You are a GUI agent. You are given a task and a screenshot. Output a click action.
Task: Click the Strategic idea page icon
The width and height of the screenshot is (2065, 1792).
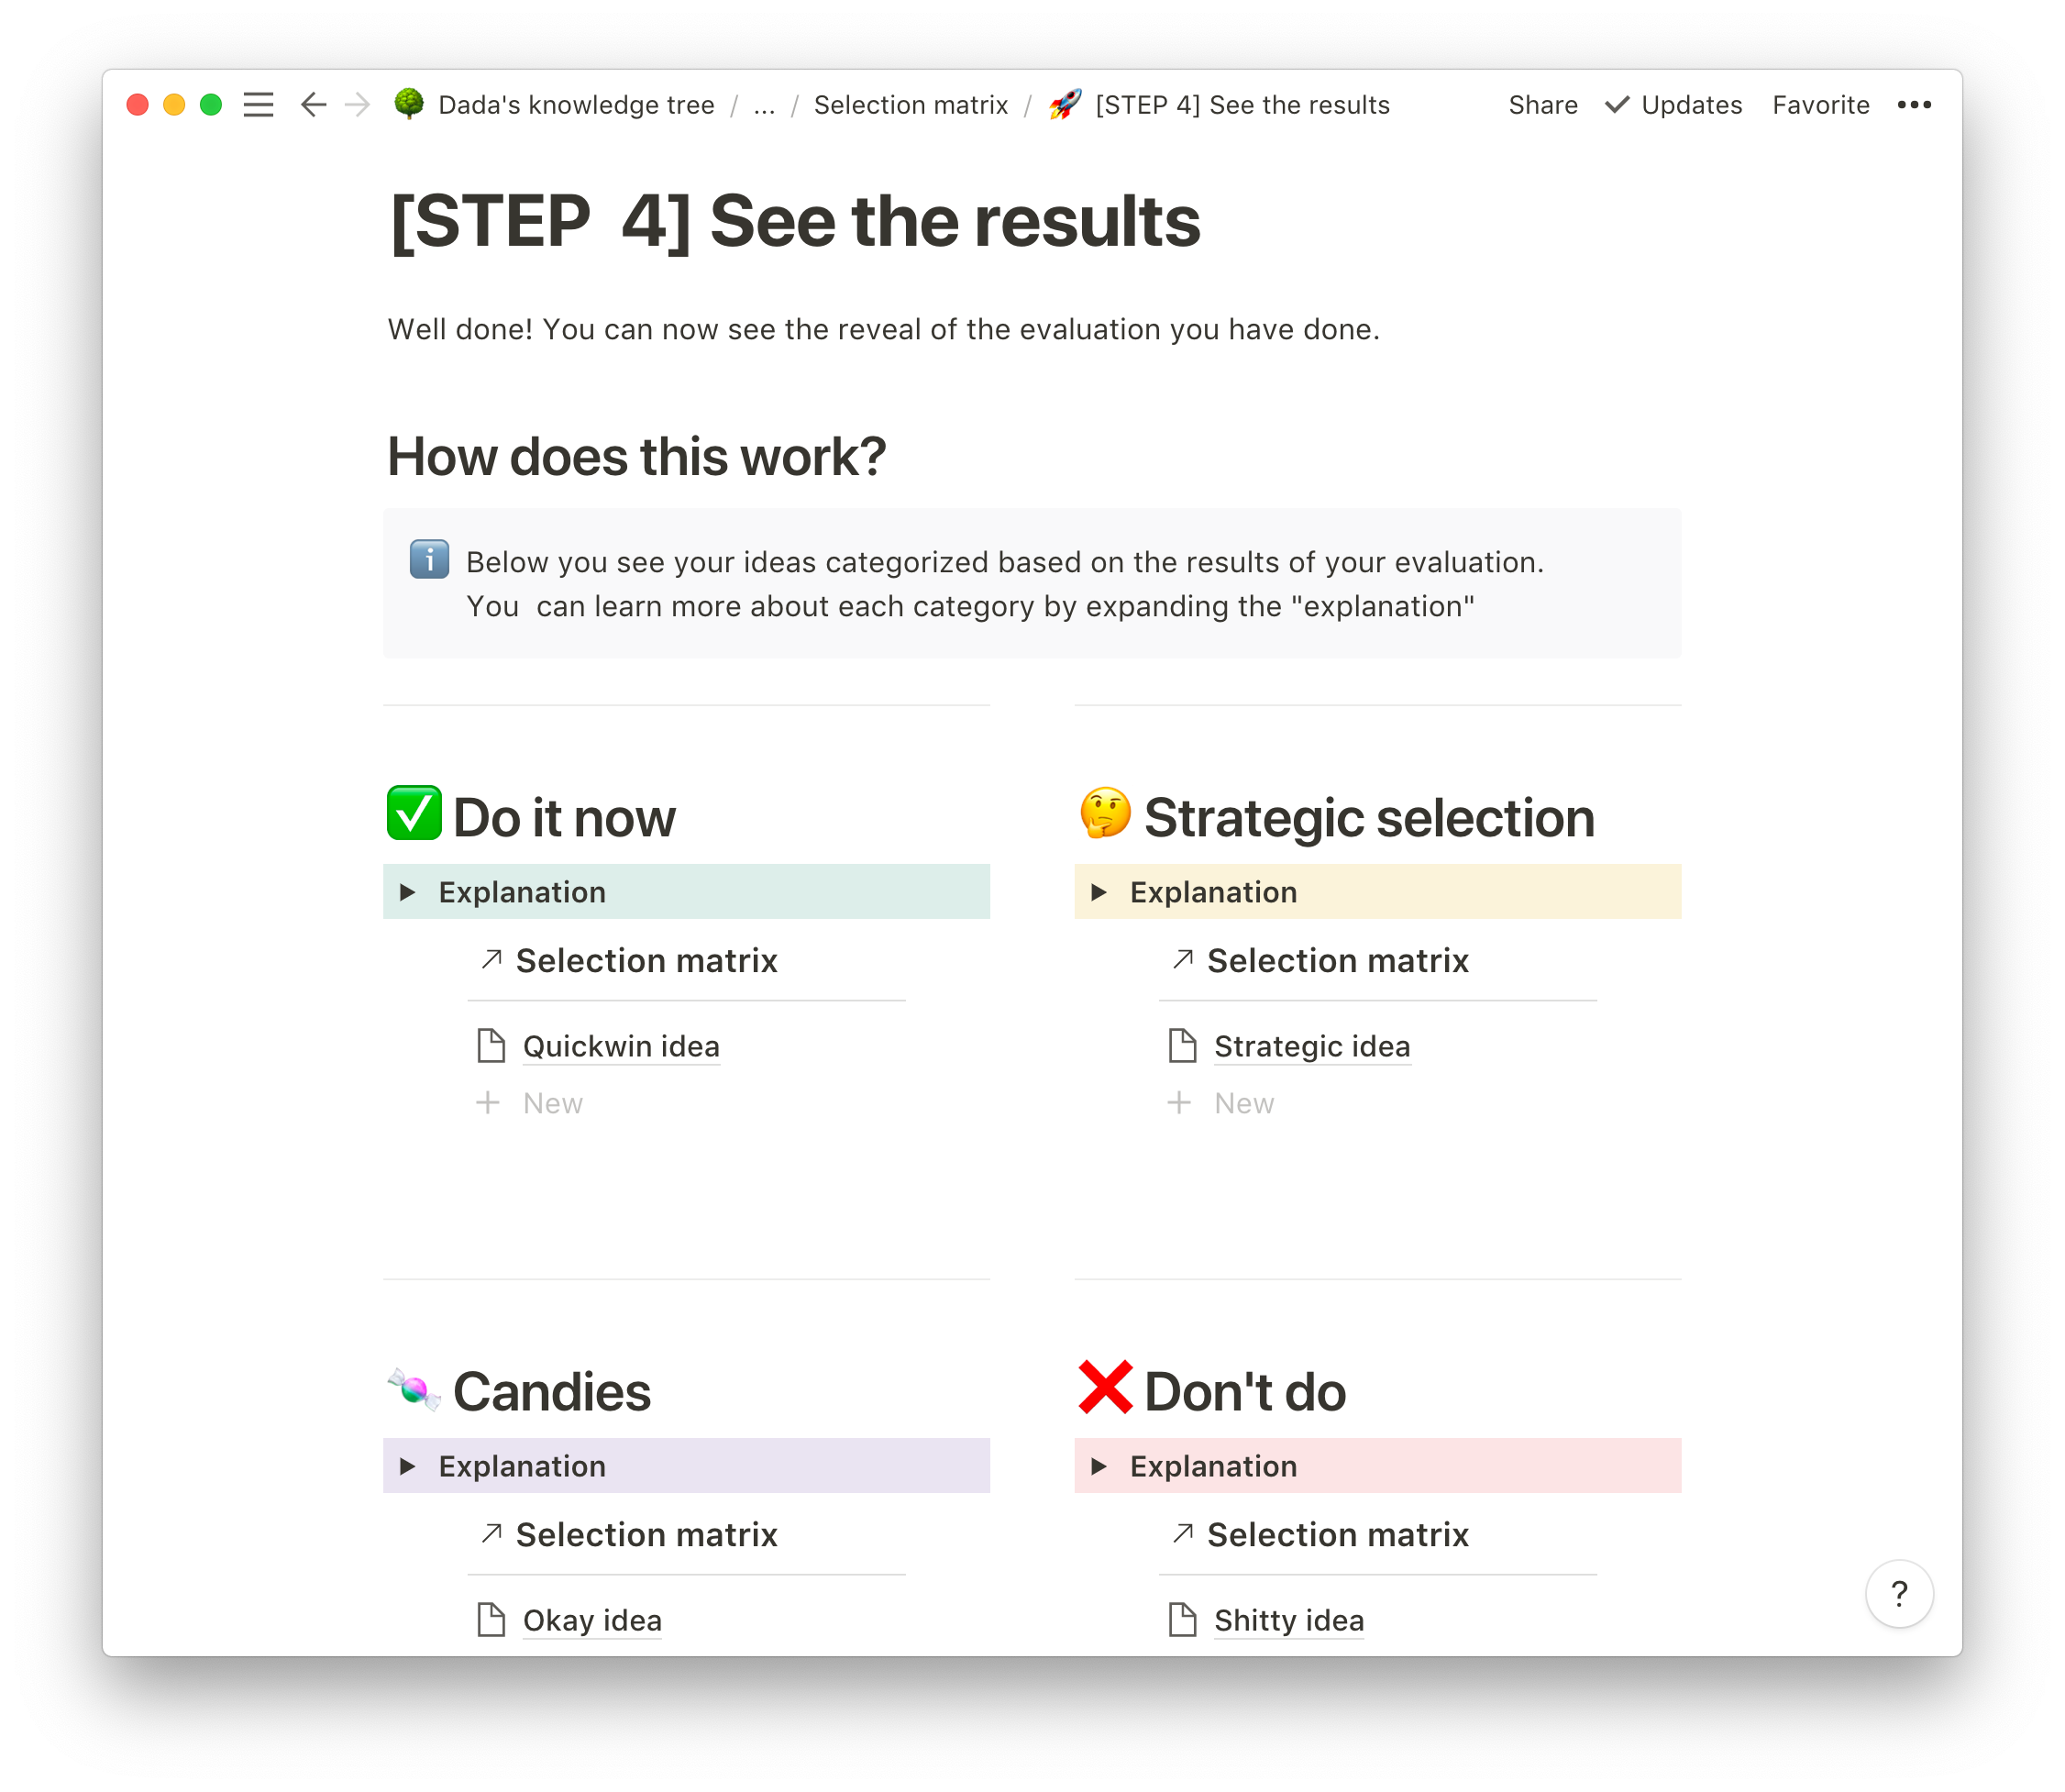coord(1182,1046)
